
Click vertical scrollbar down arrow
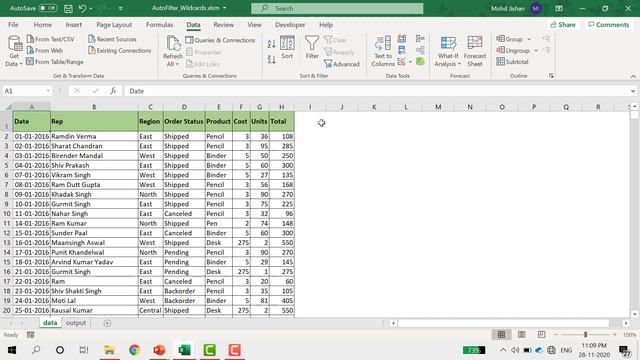pyautogui.click(x=634, y=314)
